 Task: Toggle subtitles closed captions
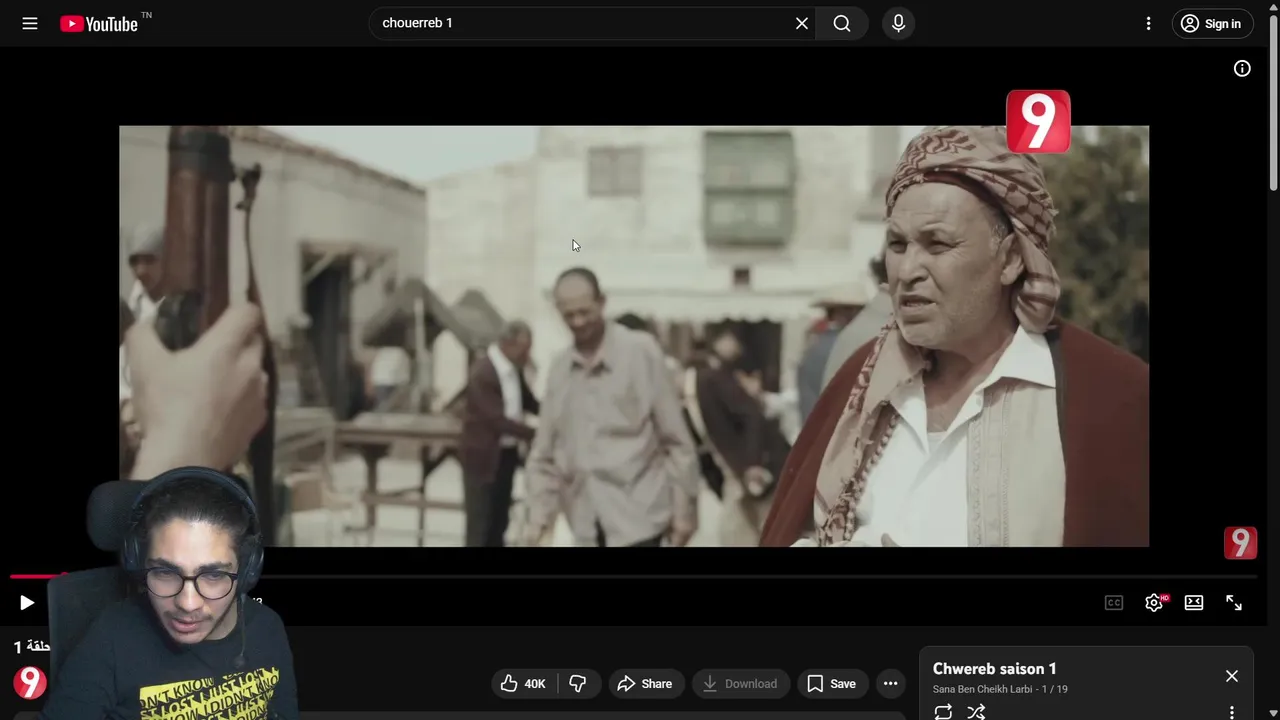click(x=1114, y=602)
